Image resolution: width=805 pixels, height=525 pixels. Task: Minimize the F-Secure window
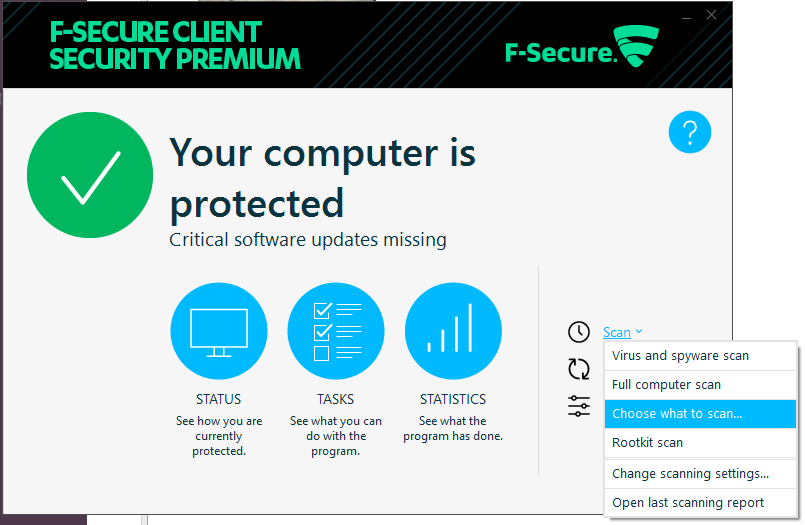coord(686,16)
